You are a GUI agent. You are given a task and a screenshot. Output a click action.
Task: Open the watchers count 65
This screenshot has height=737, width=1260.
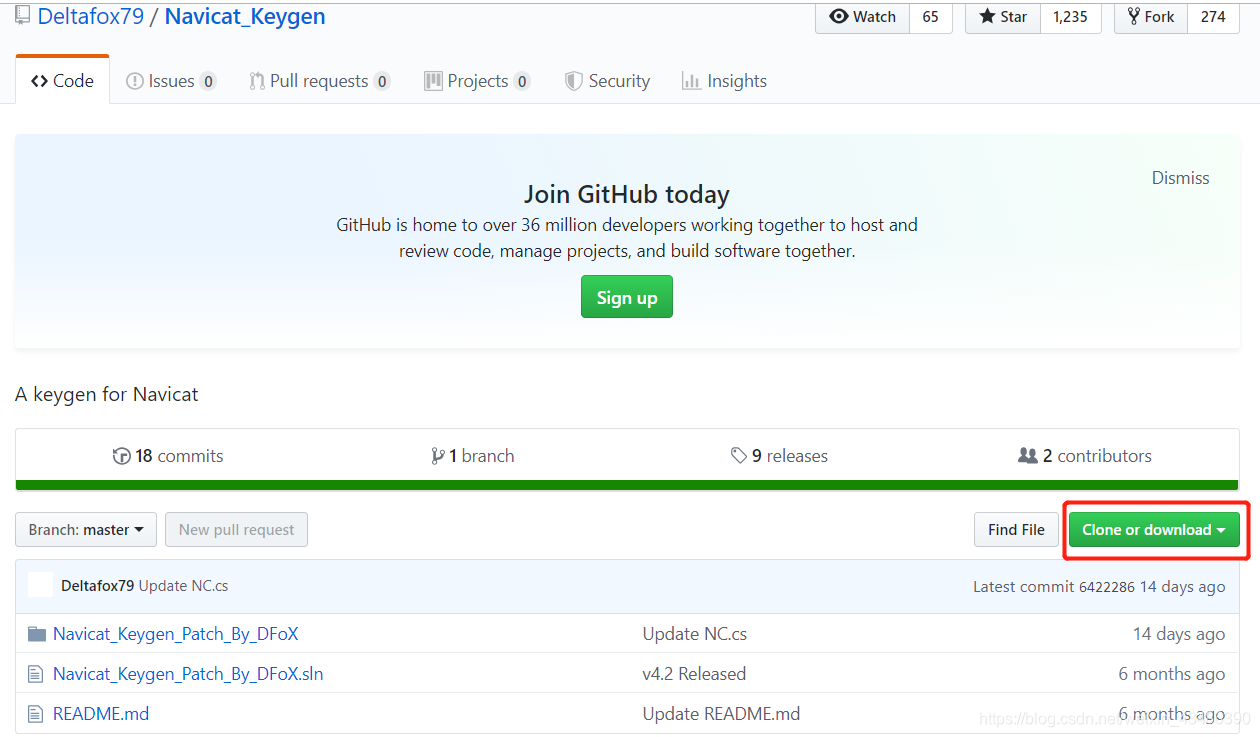point(930,17)
